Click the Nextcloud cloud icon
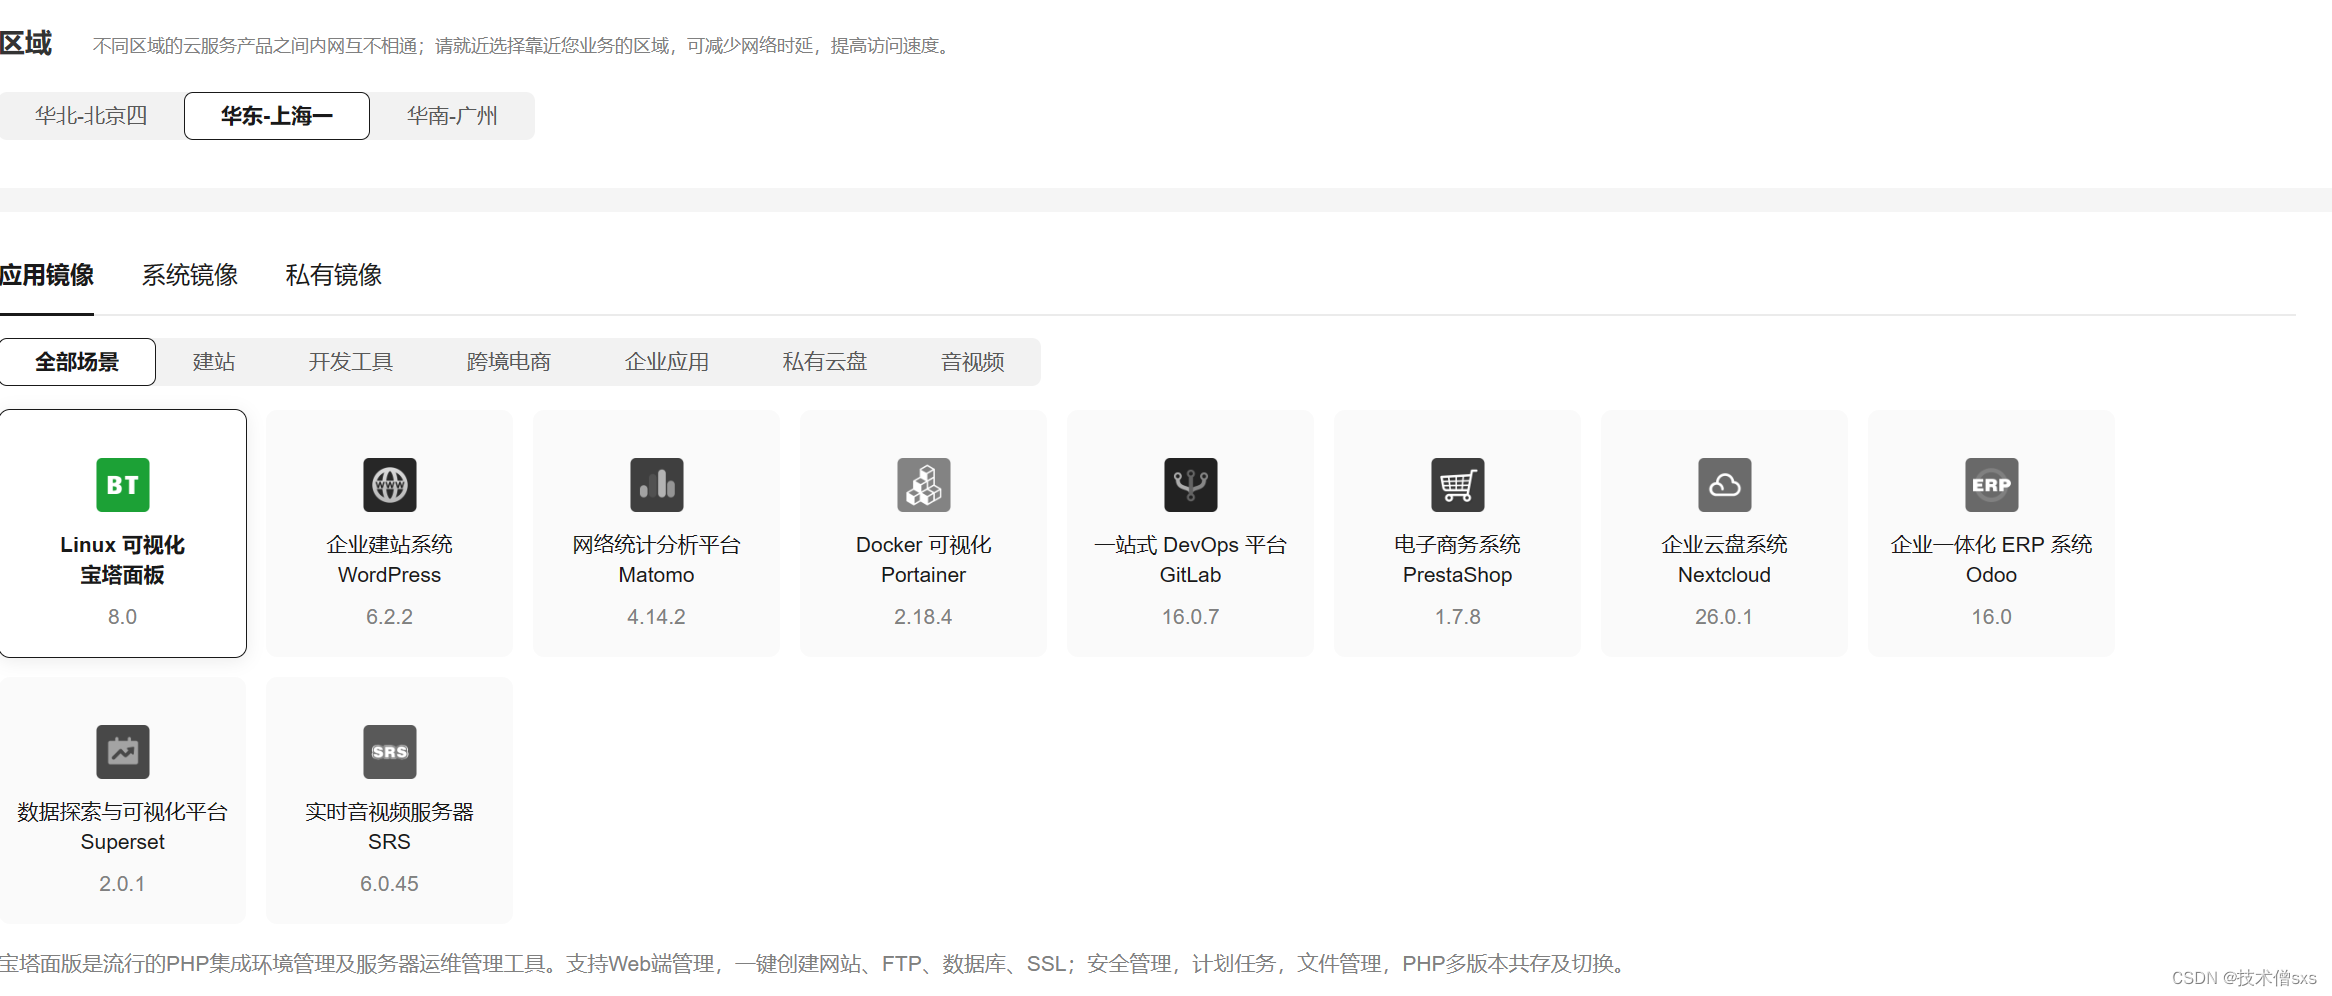The image size is (2332, 996). (1725, 485)
